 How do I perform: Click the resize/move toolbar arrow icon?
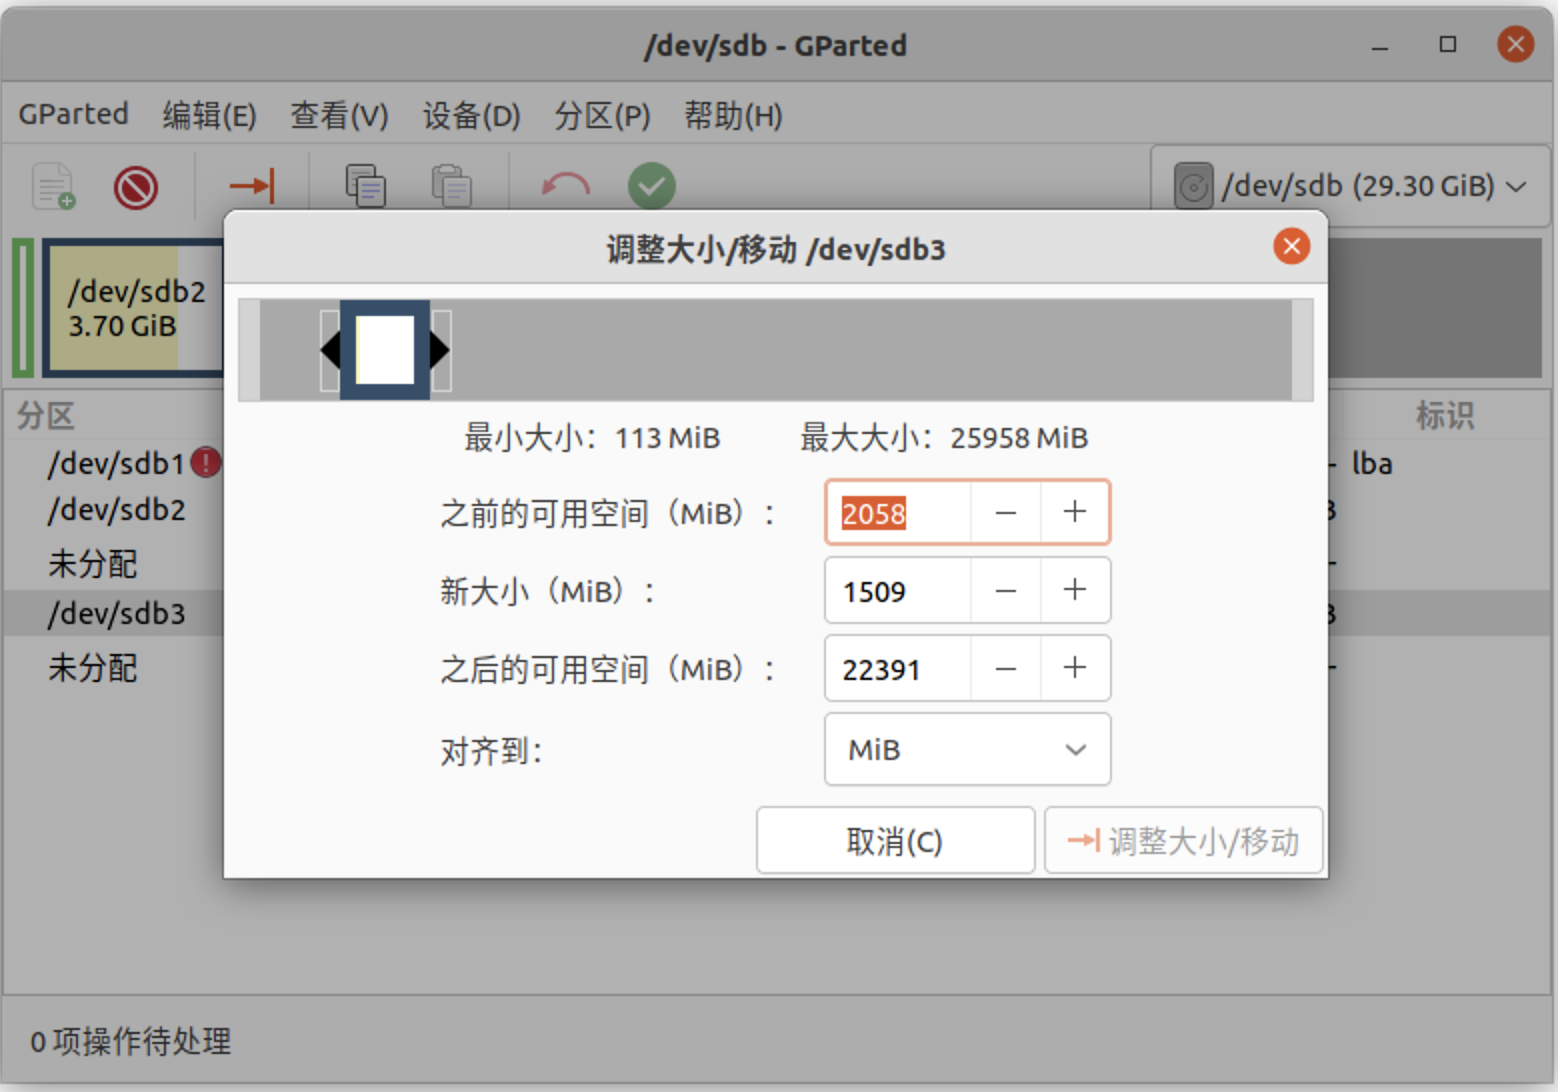coord(251,186)
